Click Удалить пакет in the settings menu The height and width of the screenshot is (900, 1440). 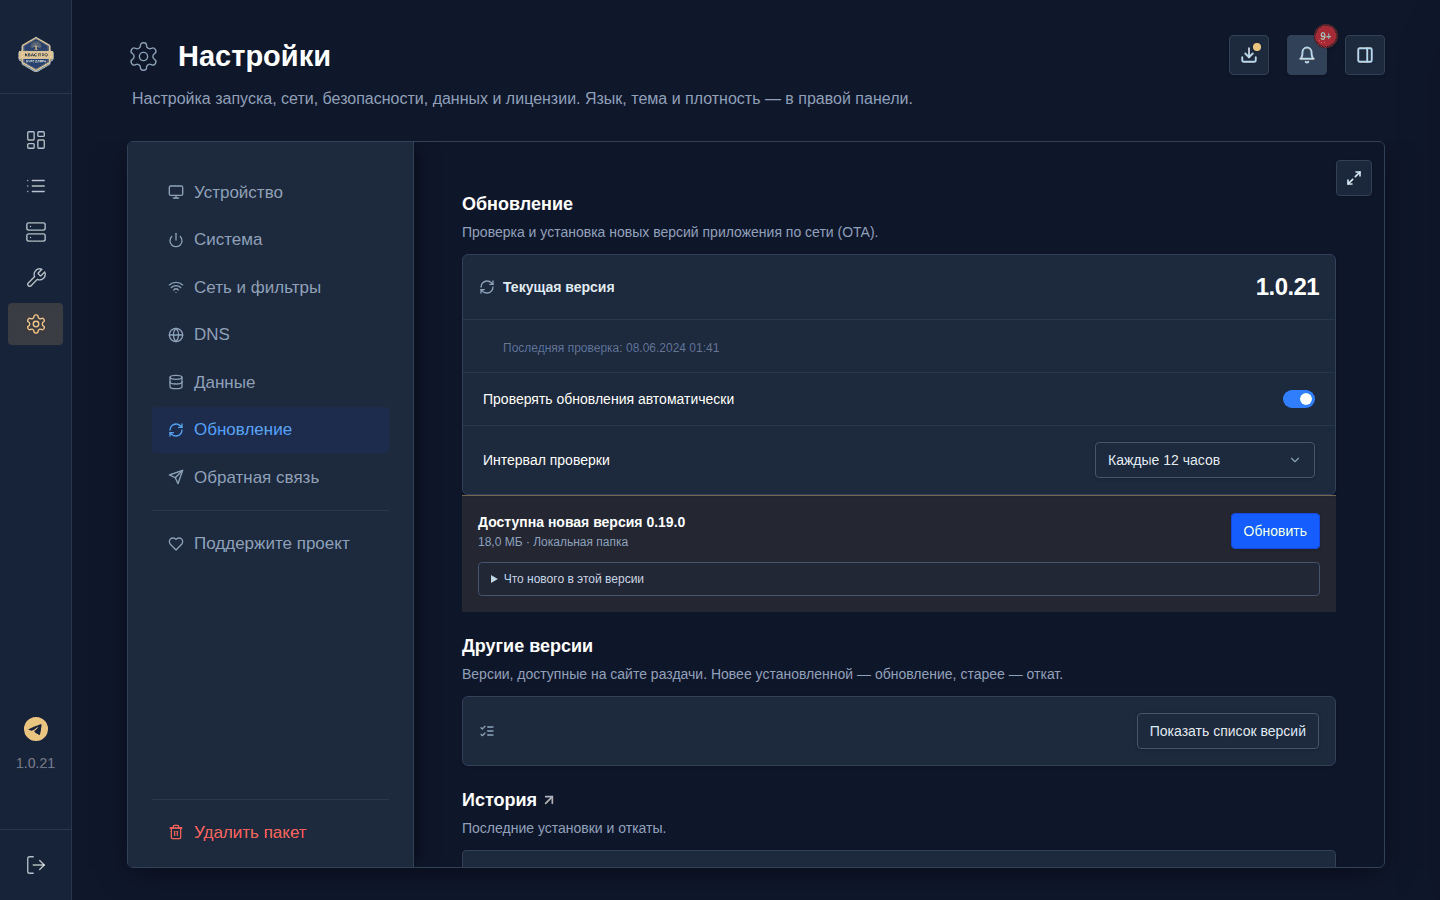[x=270, y=832]
